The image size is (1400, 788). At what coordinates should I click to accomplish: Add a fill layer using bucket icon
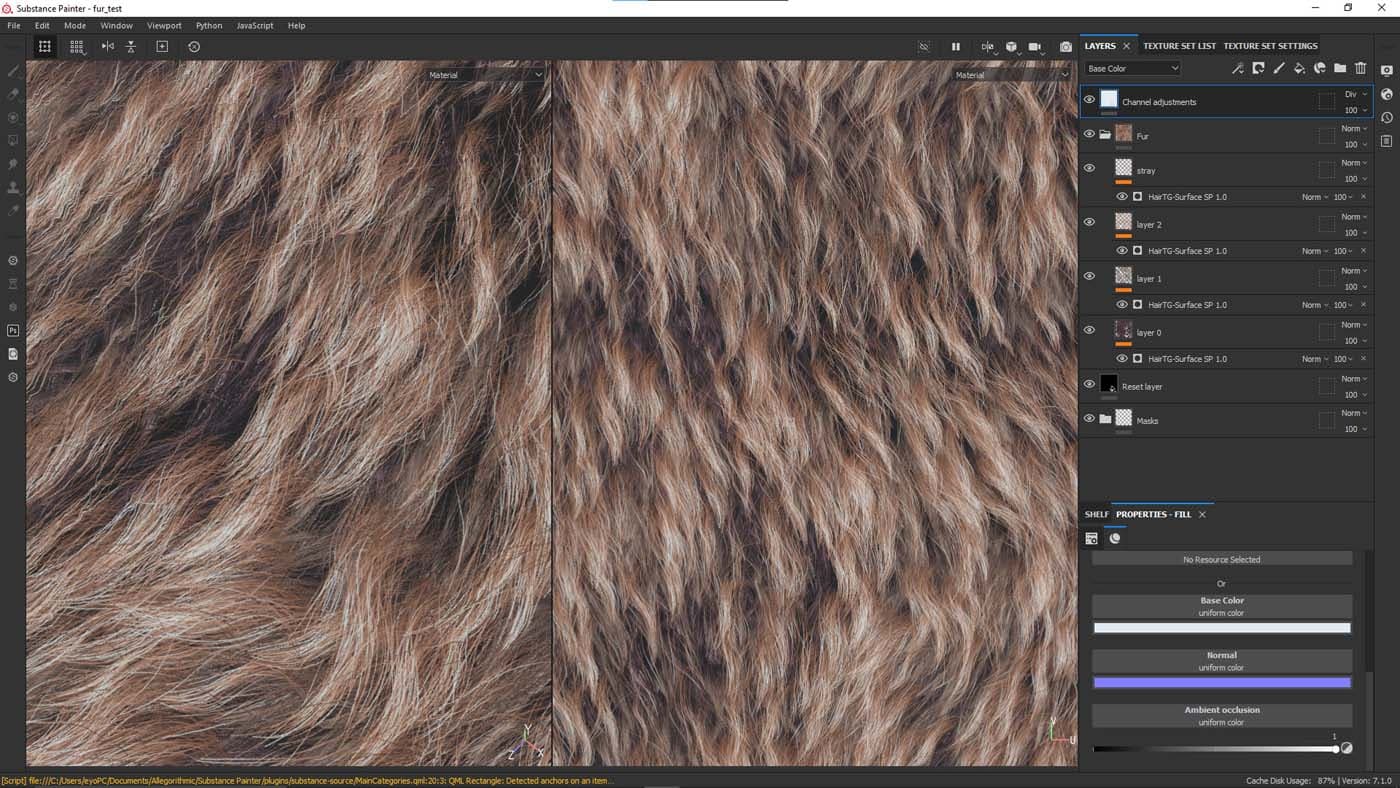1299,68
